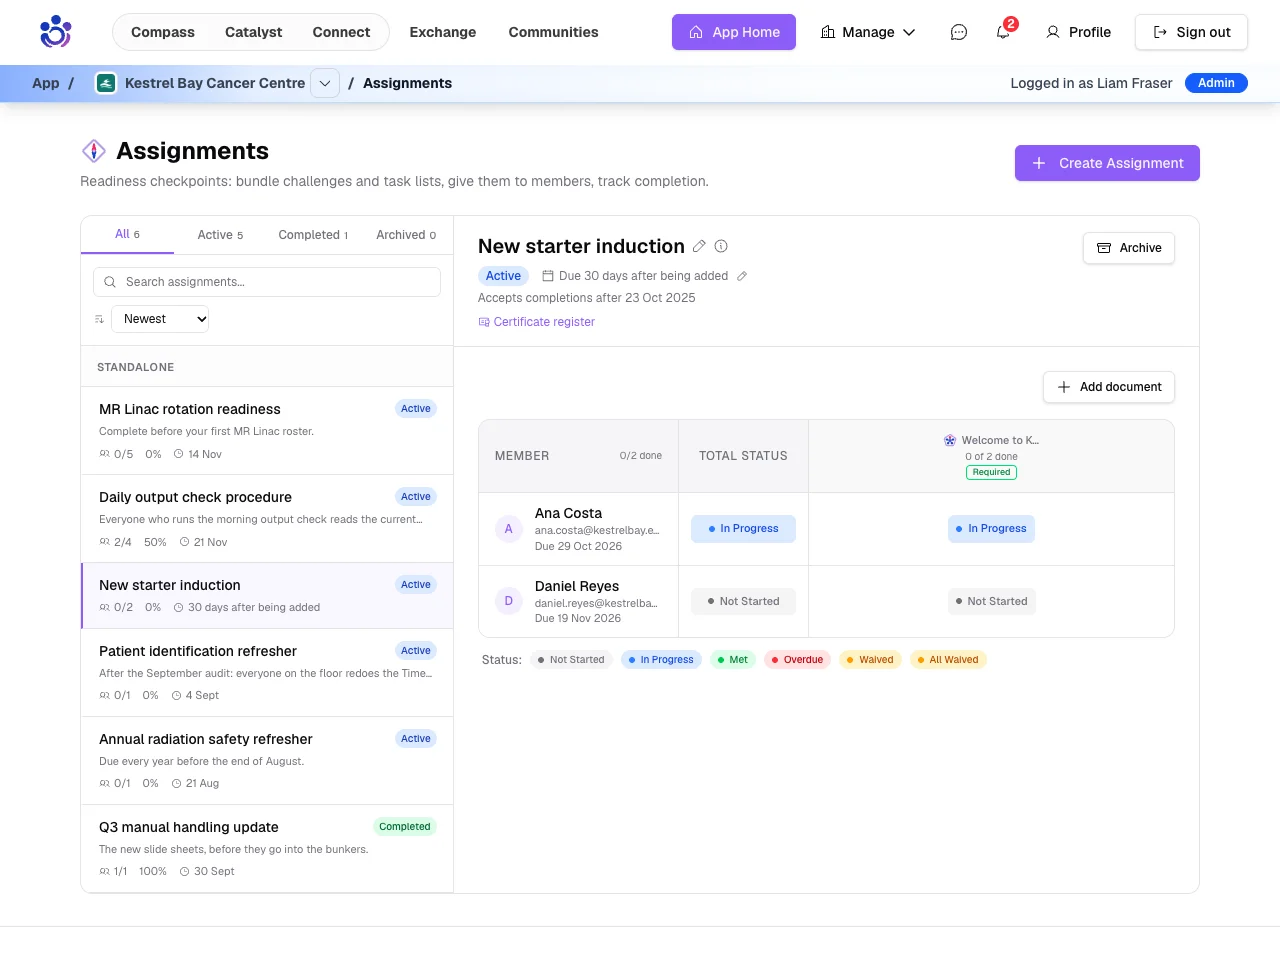Click Ana Costa's In Progress document status
The image size is (1280, 960).
click(991, 529)
